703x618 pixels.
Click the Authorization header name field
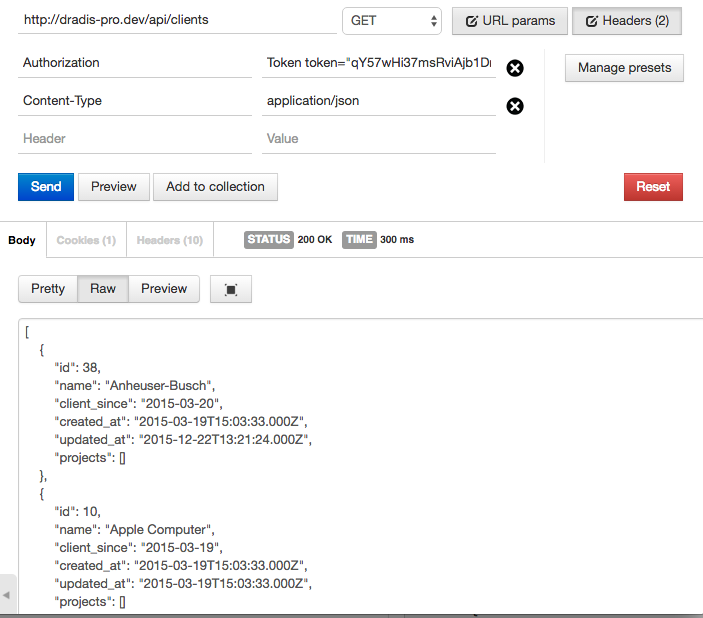coord(135,63)
